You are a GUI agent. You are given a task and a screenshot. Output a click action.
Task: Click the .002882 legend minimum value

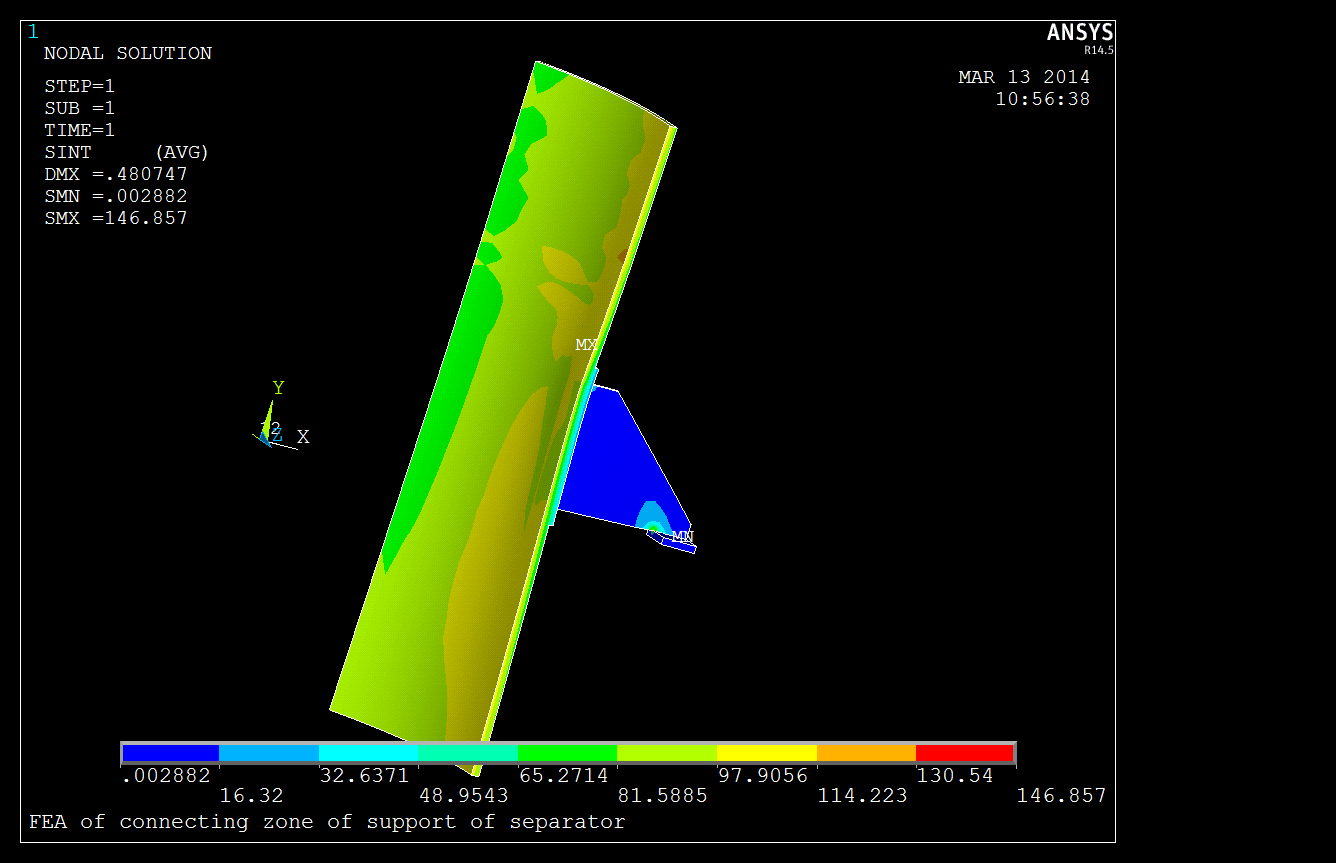click(x=166, y=776)
